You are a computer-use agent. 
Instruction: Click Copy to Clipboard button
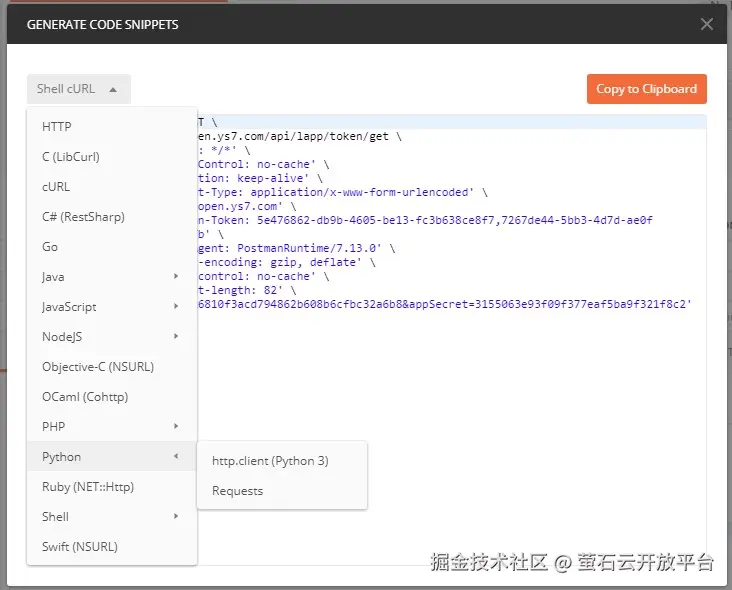pos(647,89)
